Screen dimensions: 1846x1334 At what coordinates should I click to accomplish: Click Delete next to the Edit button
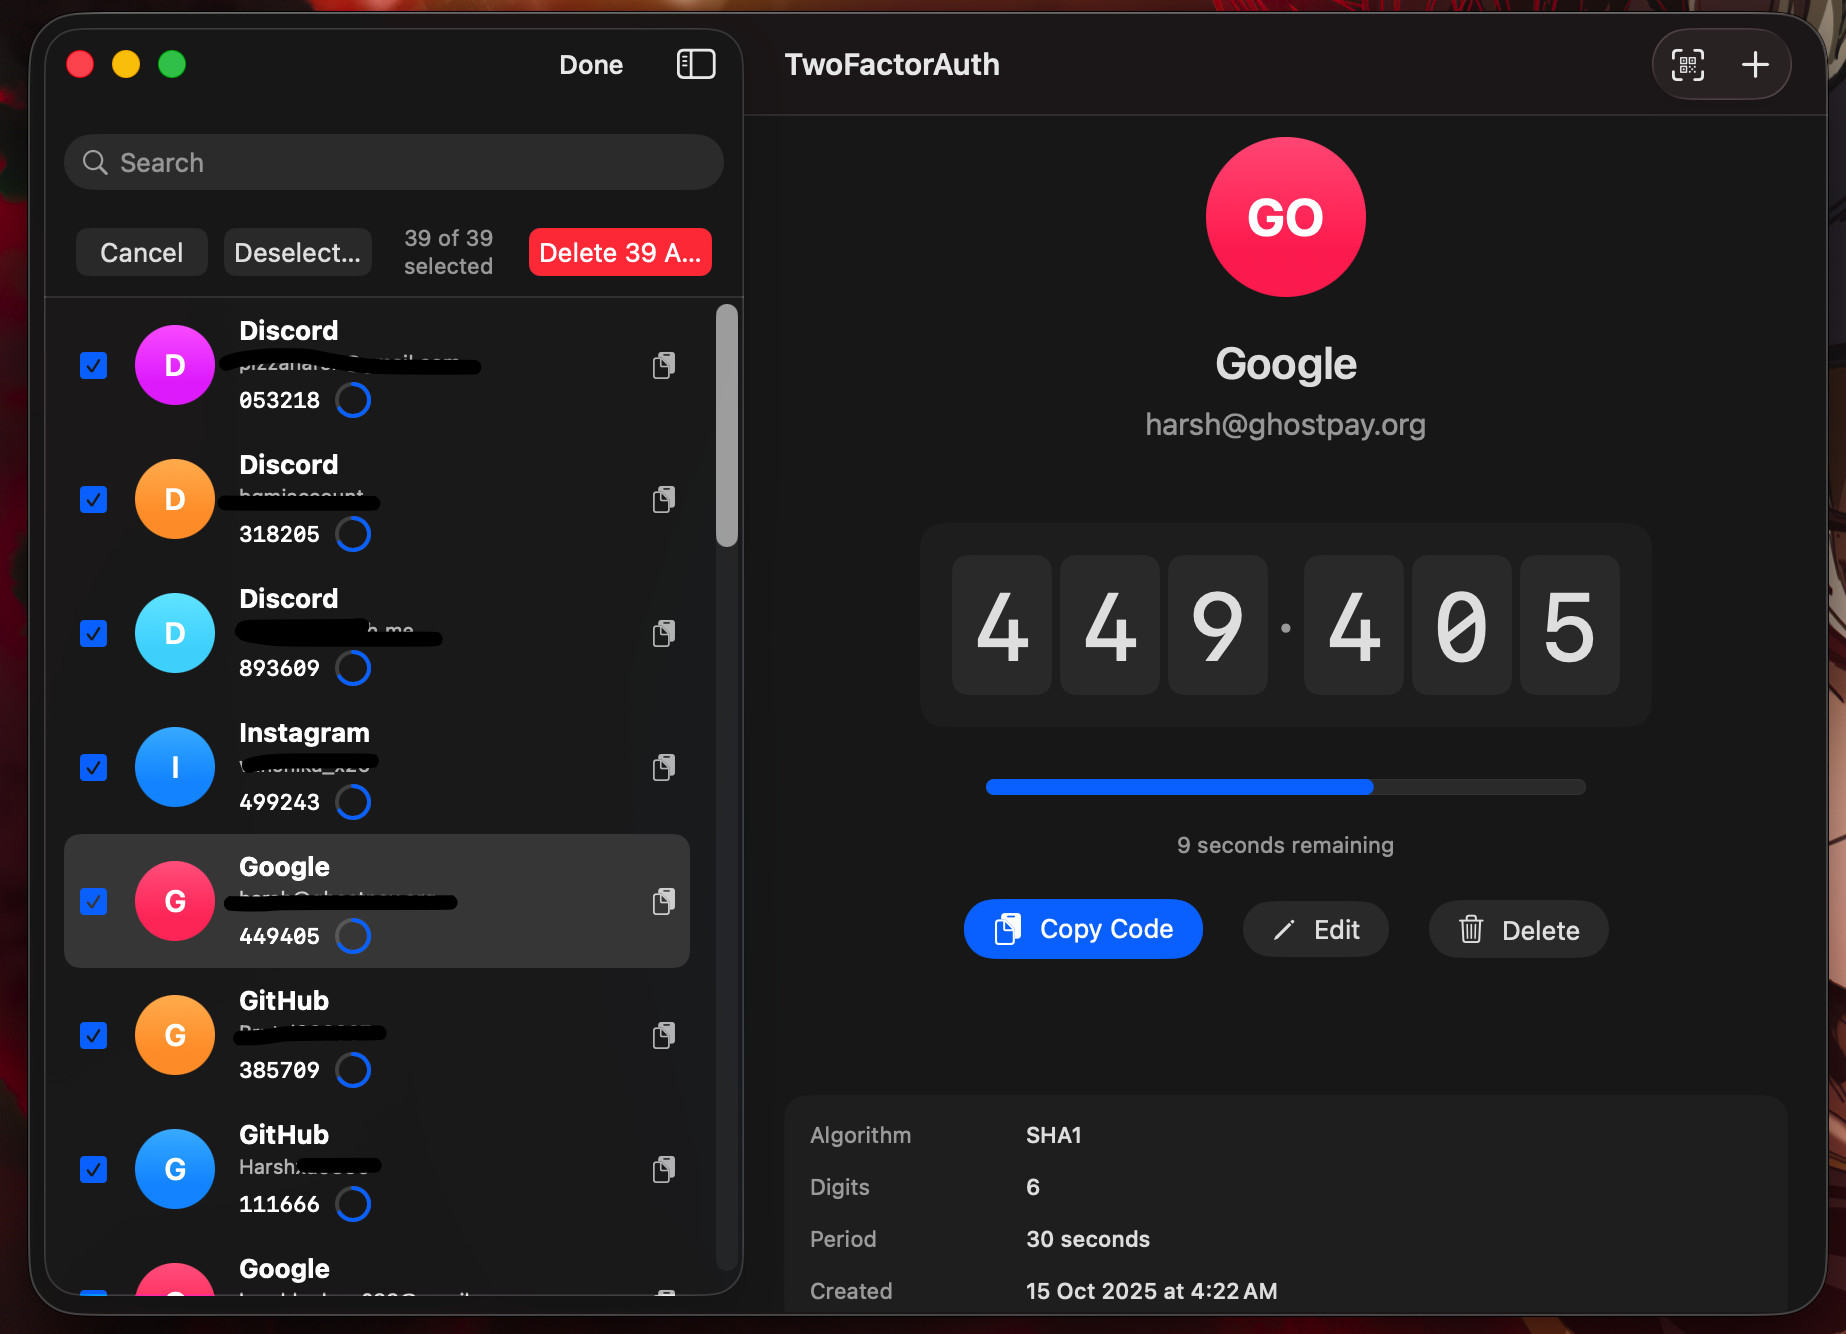tap(1519, 930)
